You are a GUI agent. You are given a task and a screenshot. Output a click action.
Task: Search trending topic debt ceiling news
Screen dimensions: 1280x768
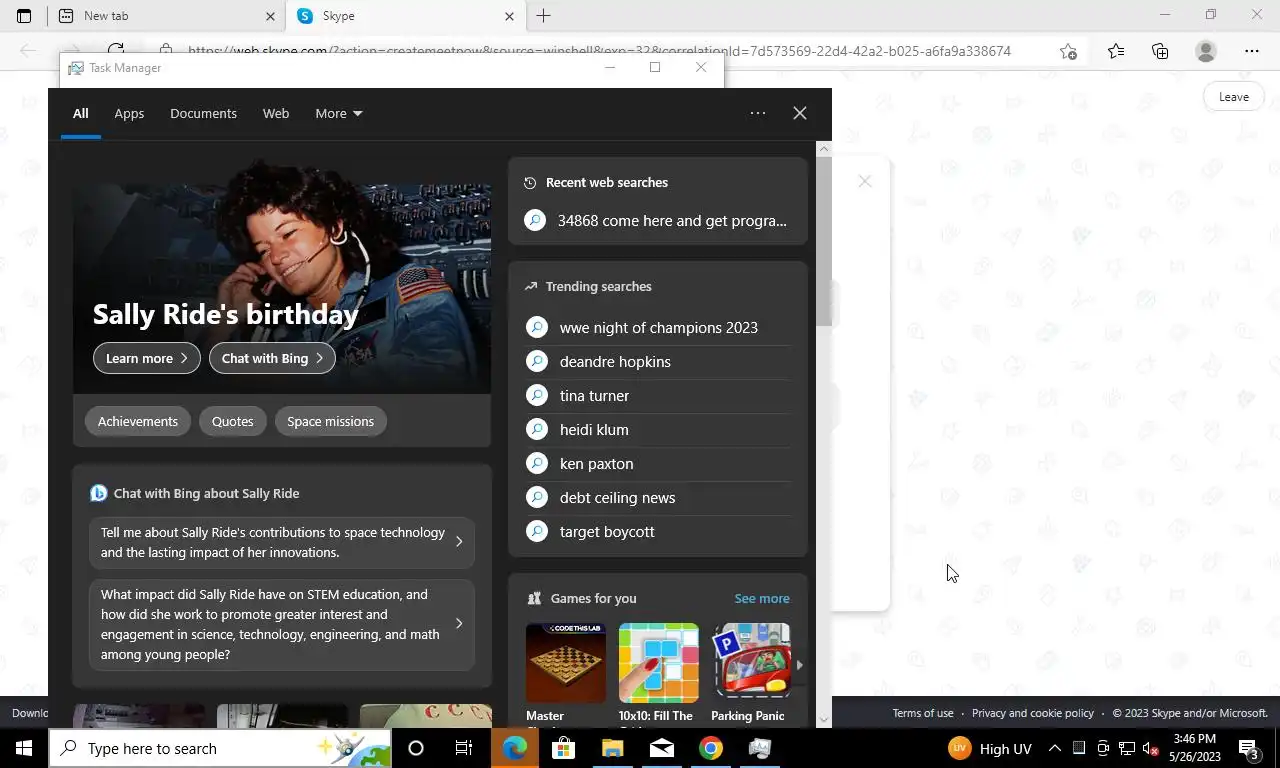(657, 497)
